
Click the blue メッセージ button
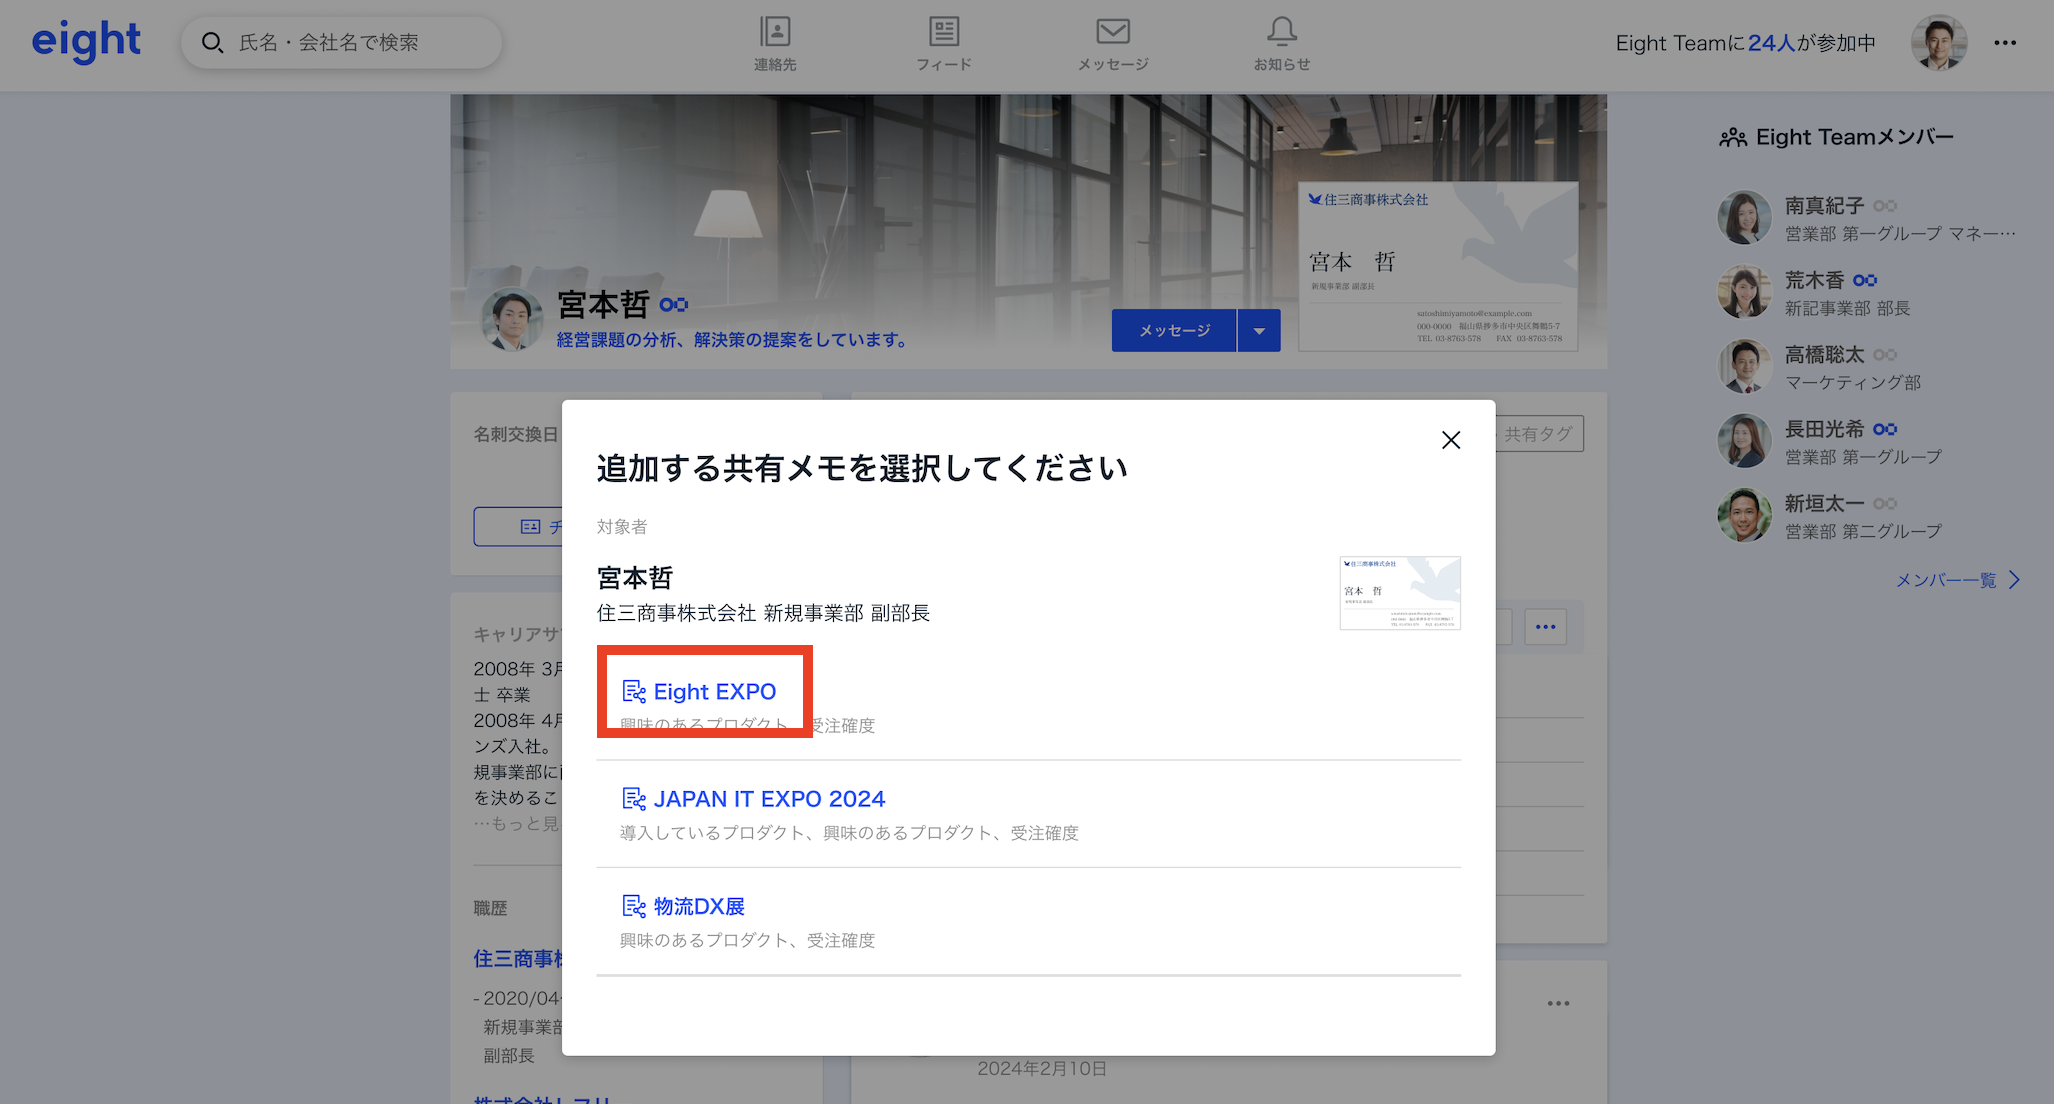click(x=1174, y=331)
